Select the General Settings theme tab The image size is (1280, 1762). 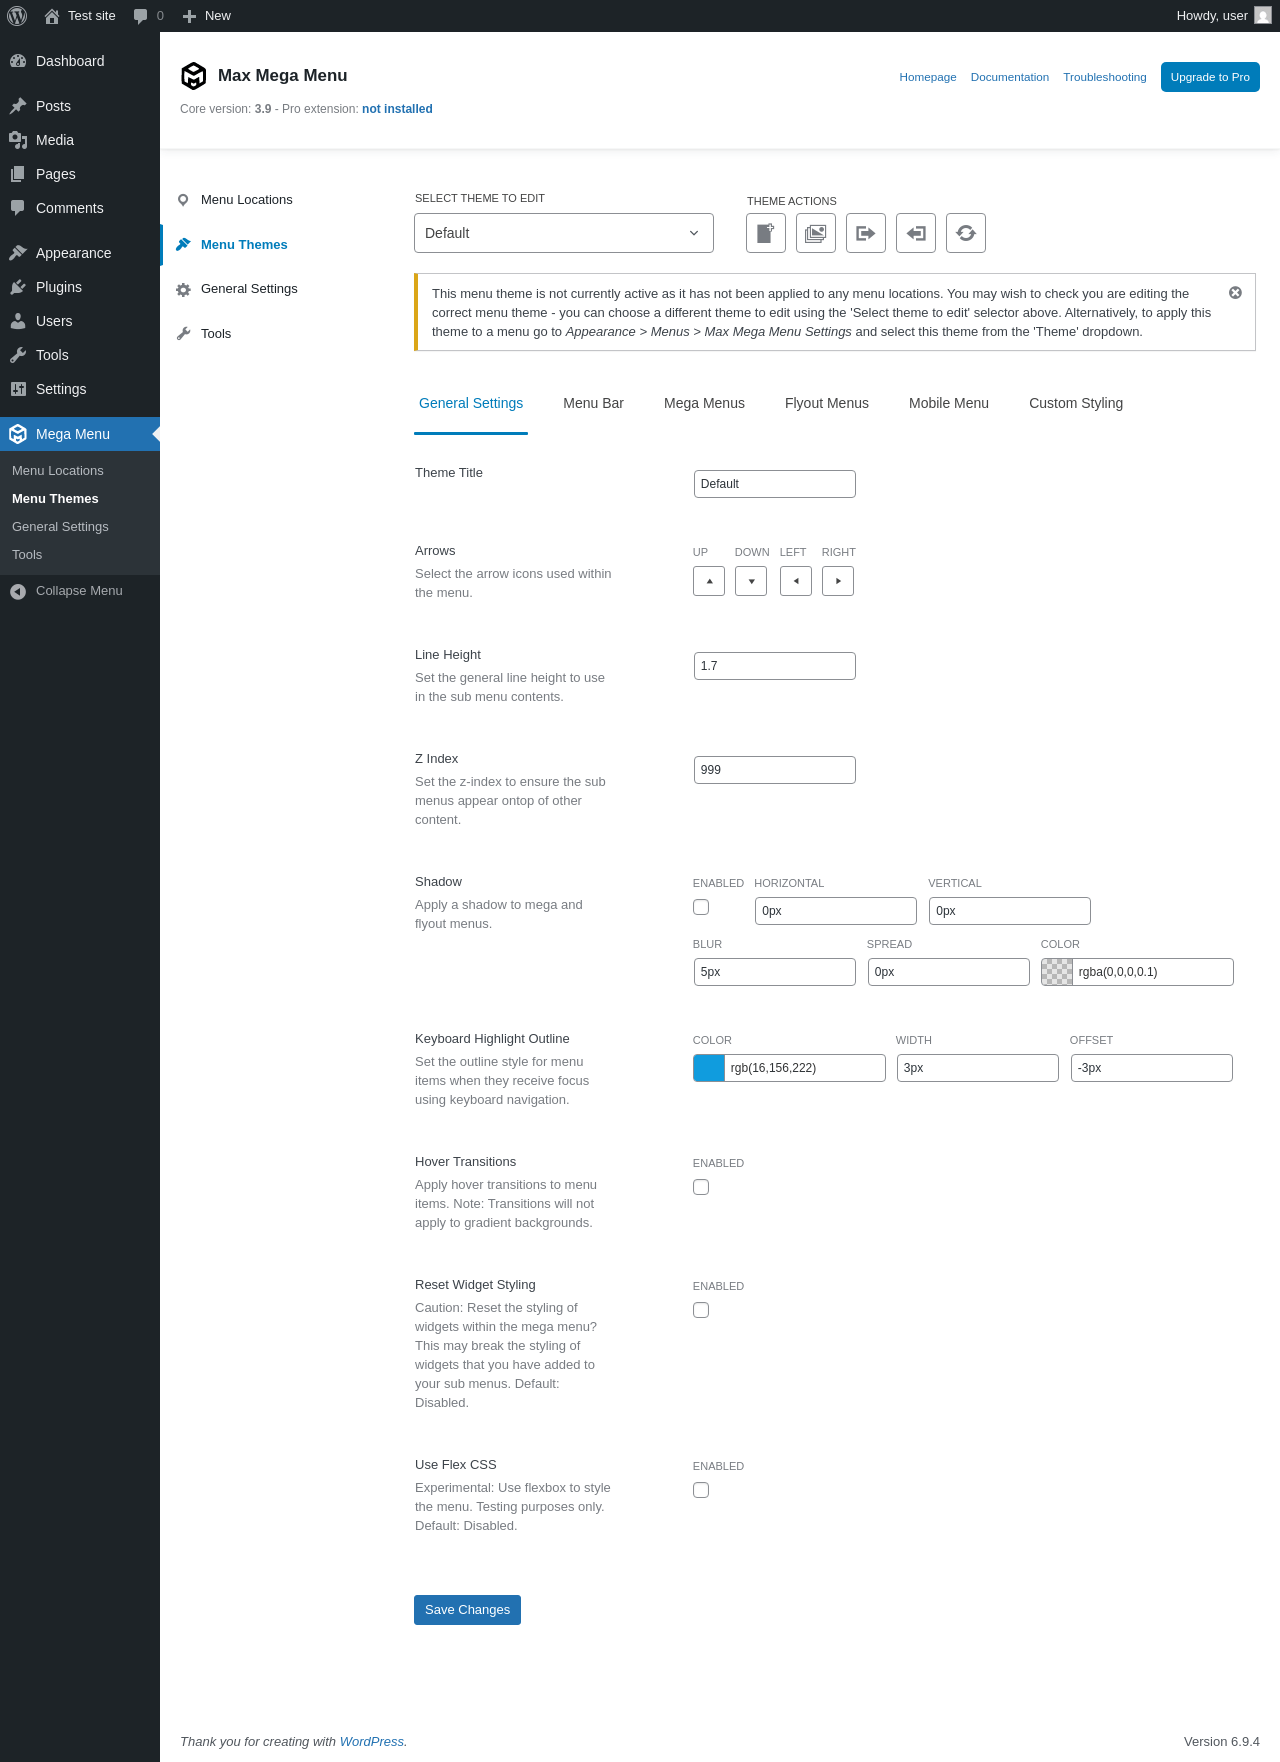tap(471, 403)
